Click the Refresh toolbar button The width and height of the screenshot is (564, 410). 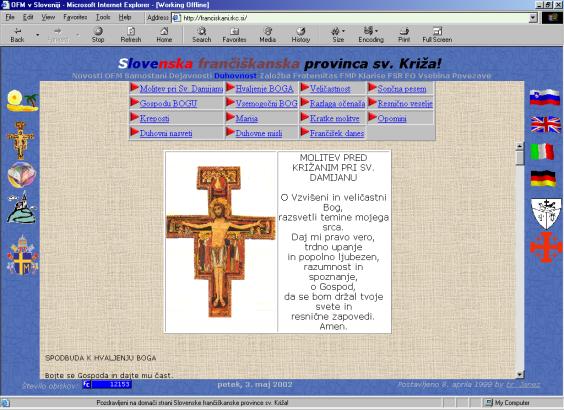click(131, 35)
